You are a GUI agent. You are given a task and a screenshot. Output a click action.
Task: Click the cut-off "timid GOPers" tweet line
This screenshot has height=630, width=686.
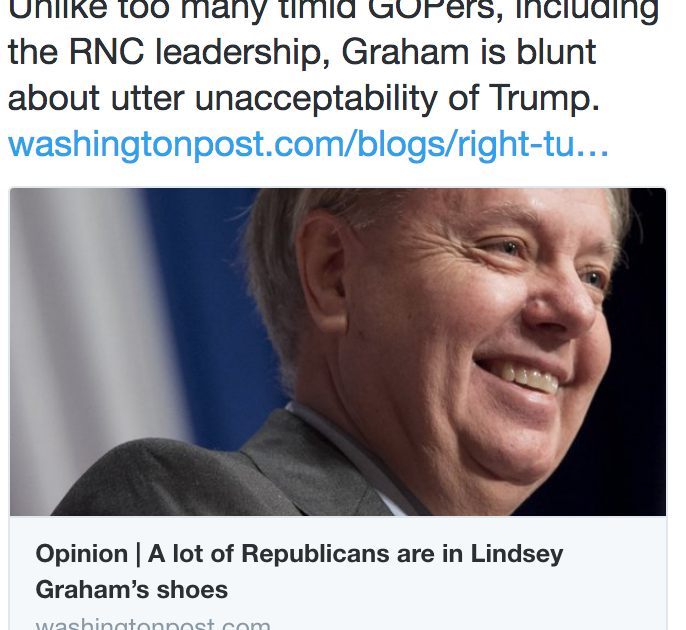333,10
